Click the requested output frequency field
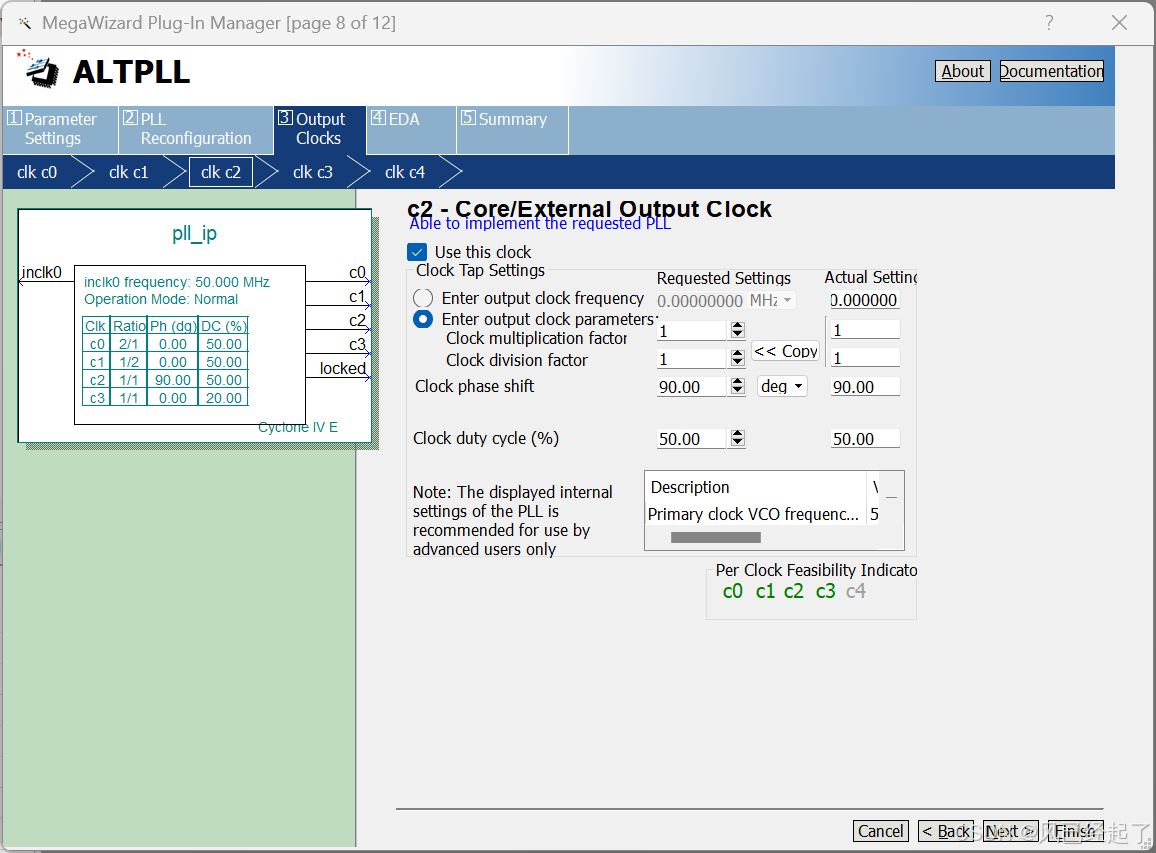The width and height of the screenshot is (1156, 853). point(700,301)
